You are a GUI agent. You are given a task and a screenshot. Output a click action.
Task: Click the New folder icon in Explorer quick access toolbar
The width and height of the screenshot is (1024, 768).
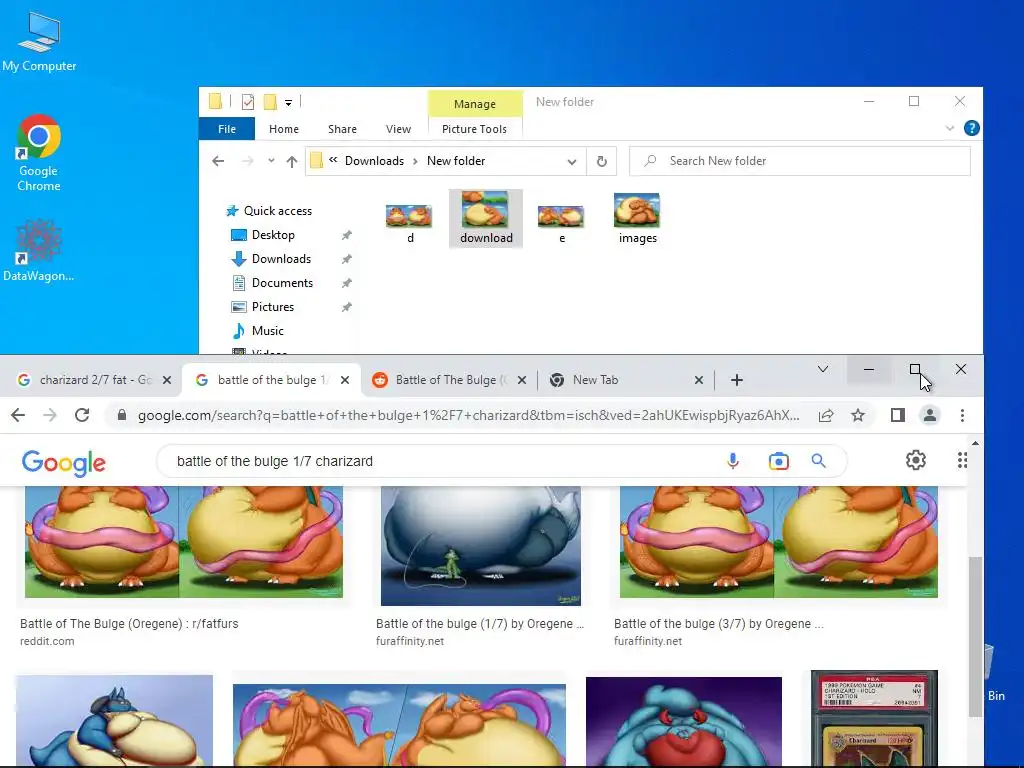[x=270, y=102]
